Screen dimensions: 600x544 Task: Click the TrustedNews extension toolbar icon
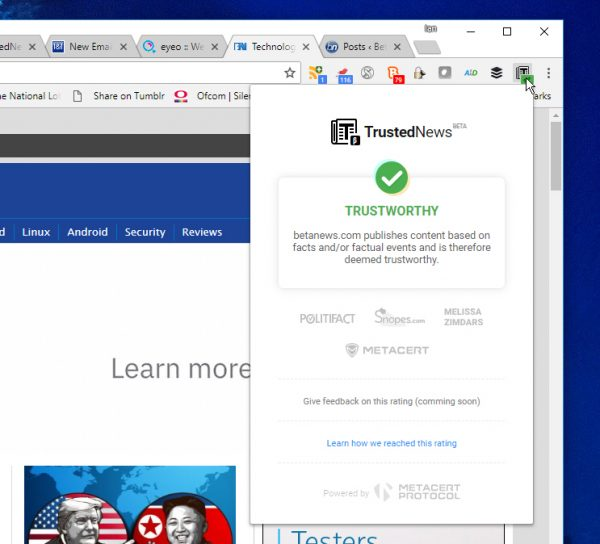522,73
